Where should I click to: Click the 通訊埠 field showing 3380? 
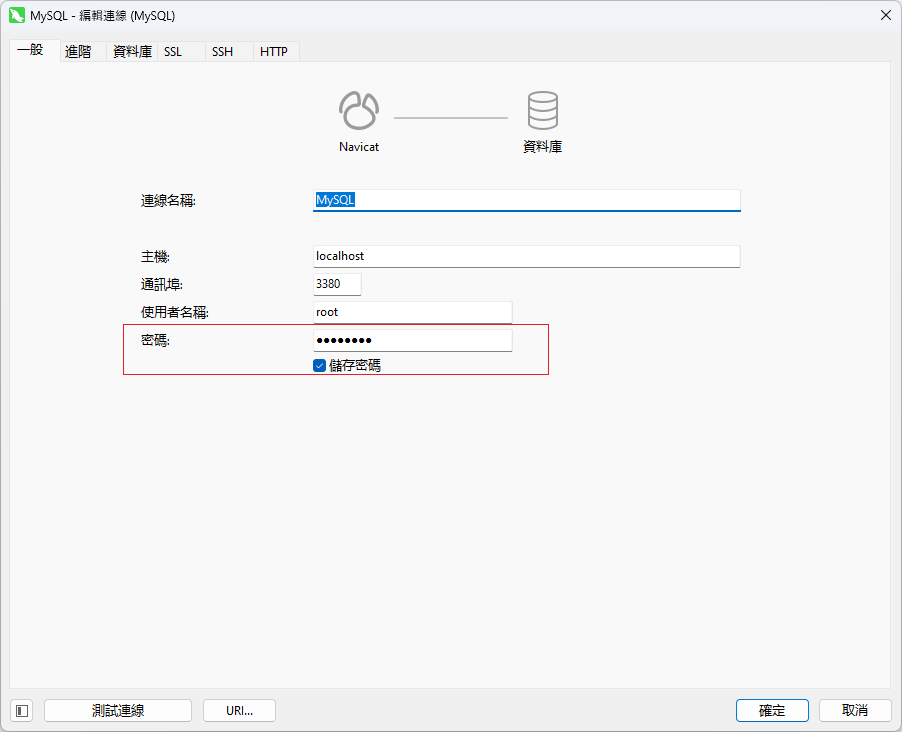(x=337, y=284)
